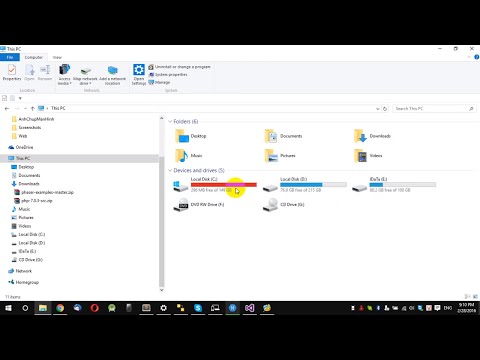480x360 pixels.
Task: Open the Properties ribbon button
Action: 12,73
